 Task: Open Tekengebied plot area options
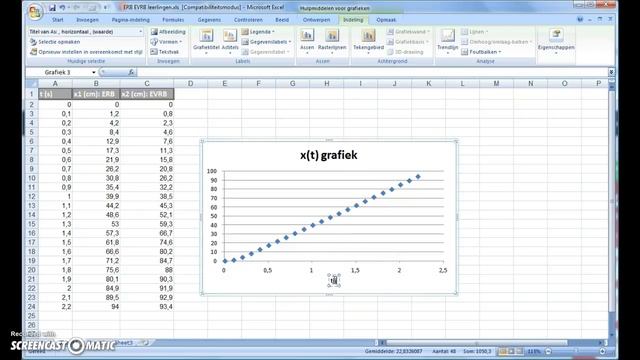pyautogui.click(x=368, y=42)
